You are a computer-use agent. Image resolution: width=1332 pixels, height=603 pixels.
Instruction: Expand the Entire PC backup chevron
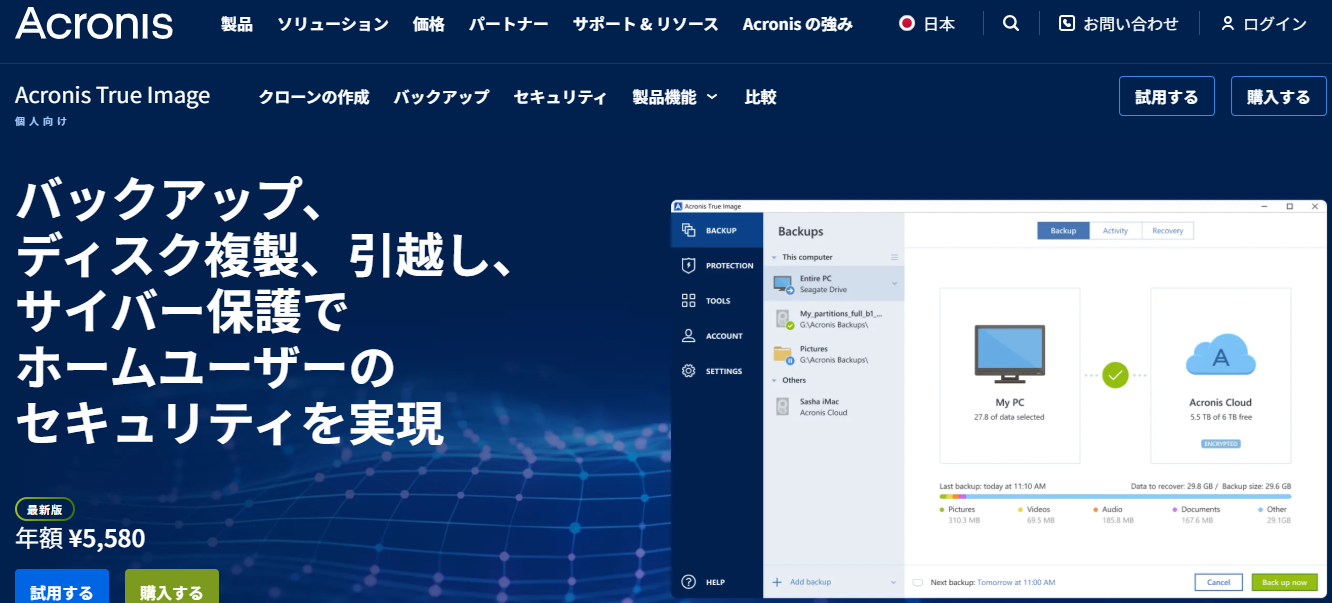(x=894, y=284)
